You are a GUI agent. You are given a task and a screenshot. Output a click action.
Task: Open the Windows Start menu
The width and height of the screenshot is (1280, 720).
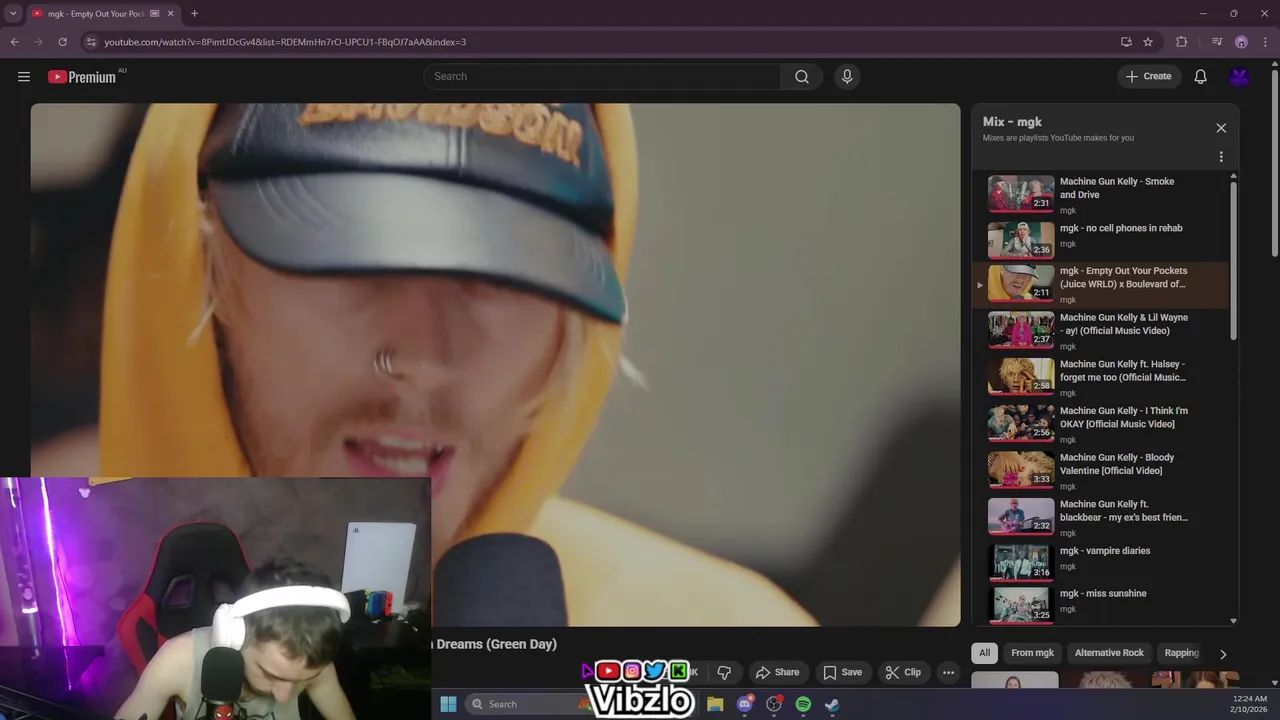point(448,704)
